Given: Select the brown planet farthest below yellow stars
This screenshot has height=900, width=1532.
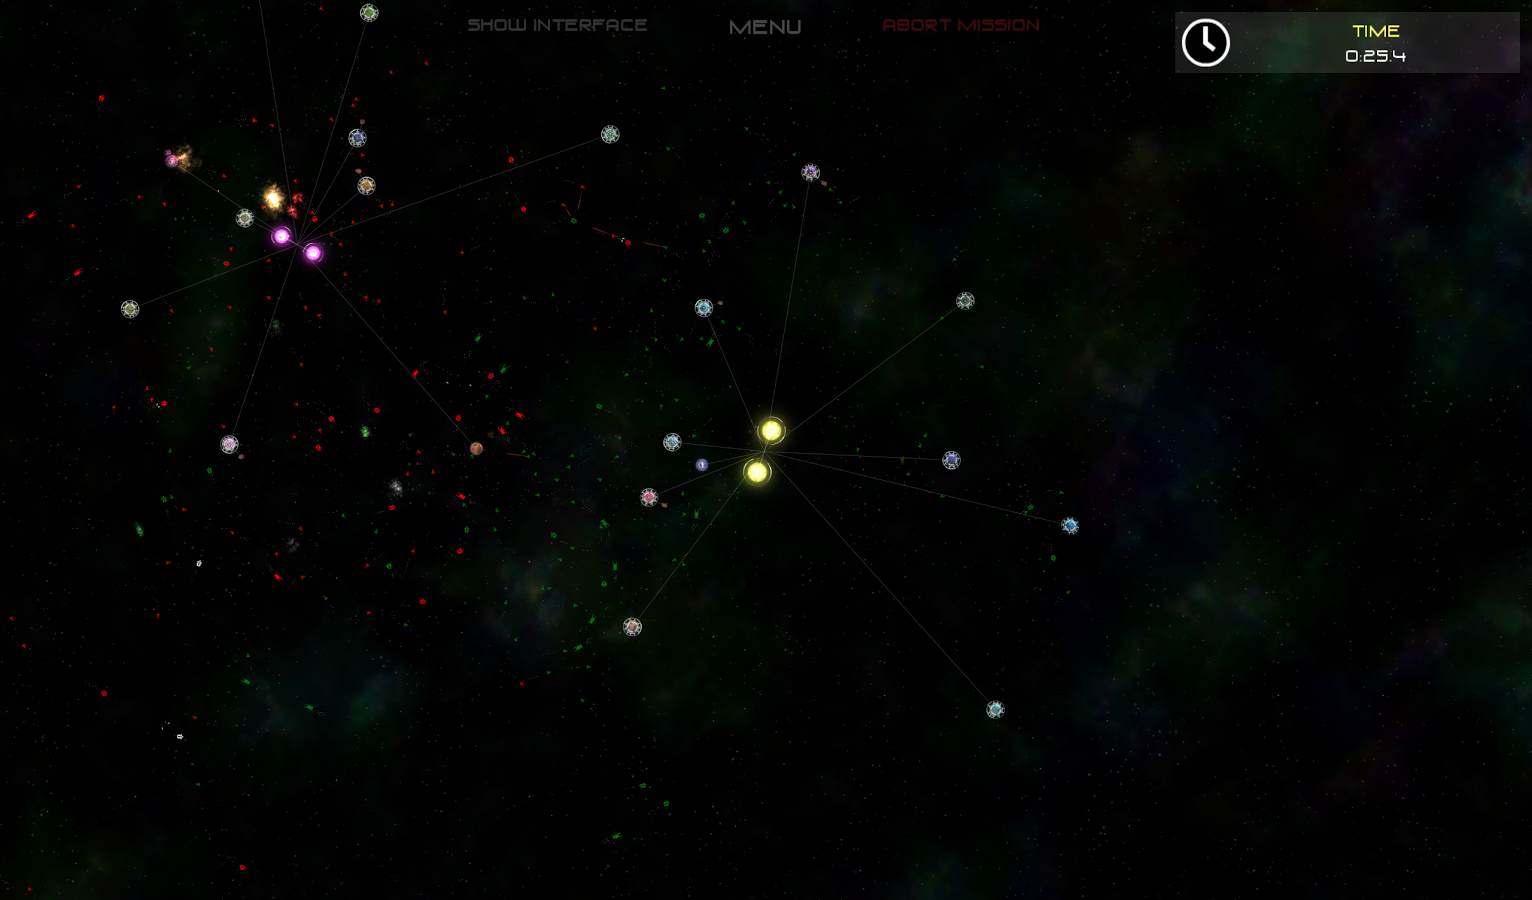Looking at the screenshot, I should (x=632, y=627).
